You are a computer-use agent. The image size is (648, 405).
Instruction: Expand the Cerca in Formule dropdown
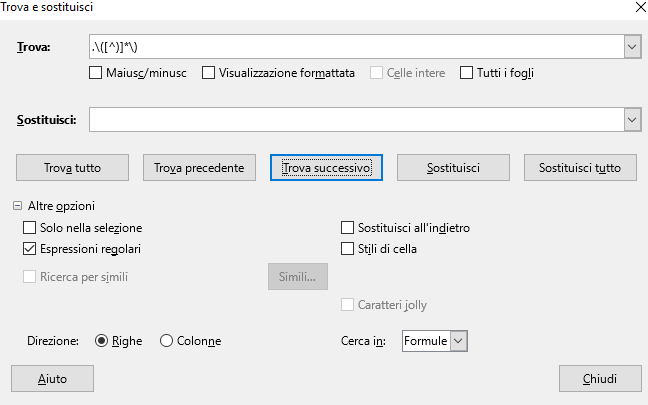coord(458,341)
